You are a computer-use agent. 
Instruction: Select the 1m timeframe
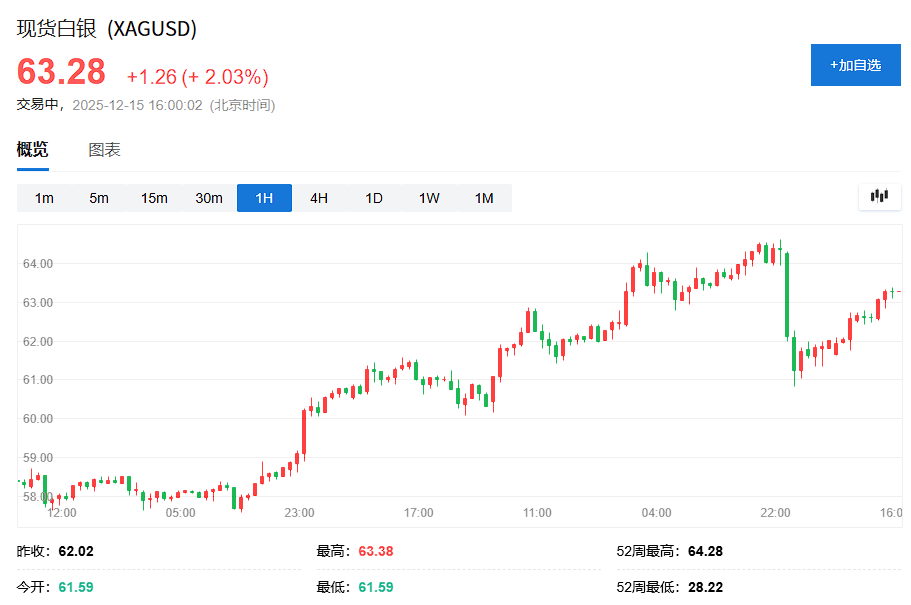coord(43,197)
